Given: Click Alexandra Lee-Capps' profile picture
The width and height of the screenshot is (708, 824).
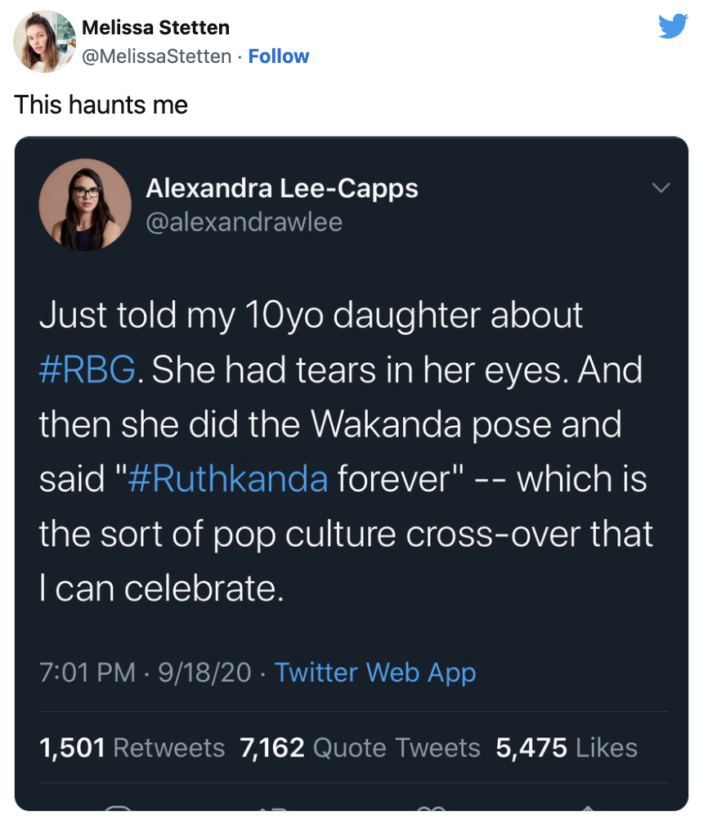Looking at the screenshot, I should [85, 203].
